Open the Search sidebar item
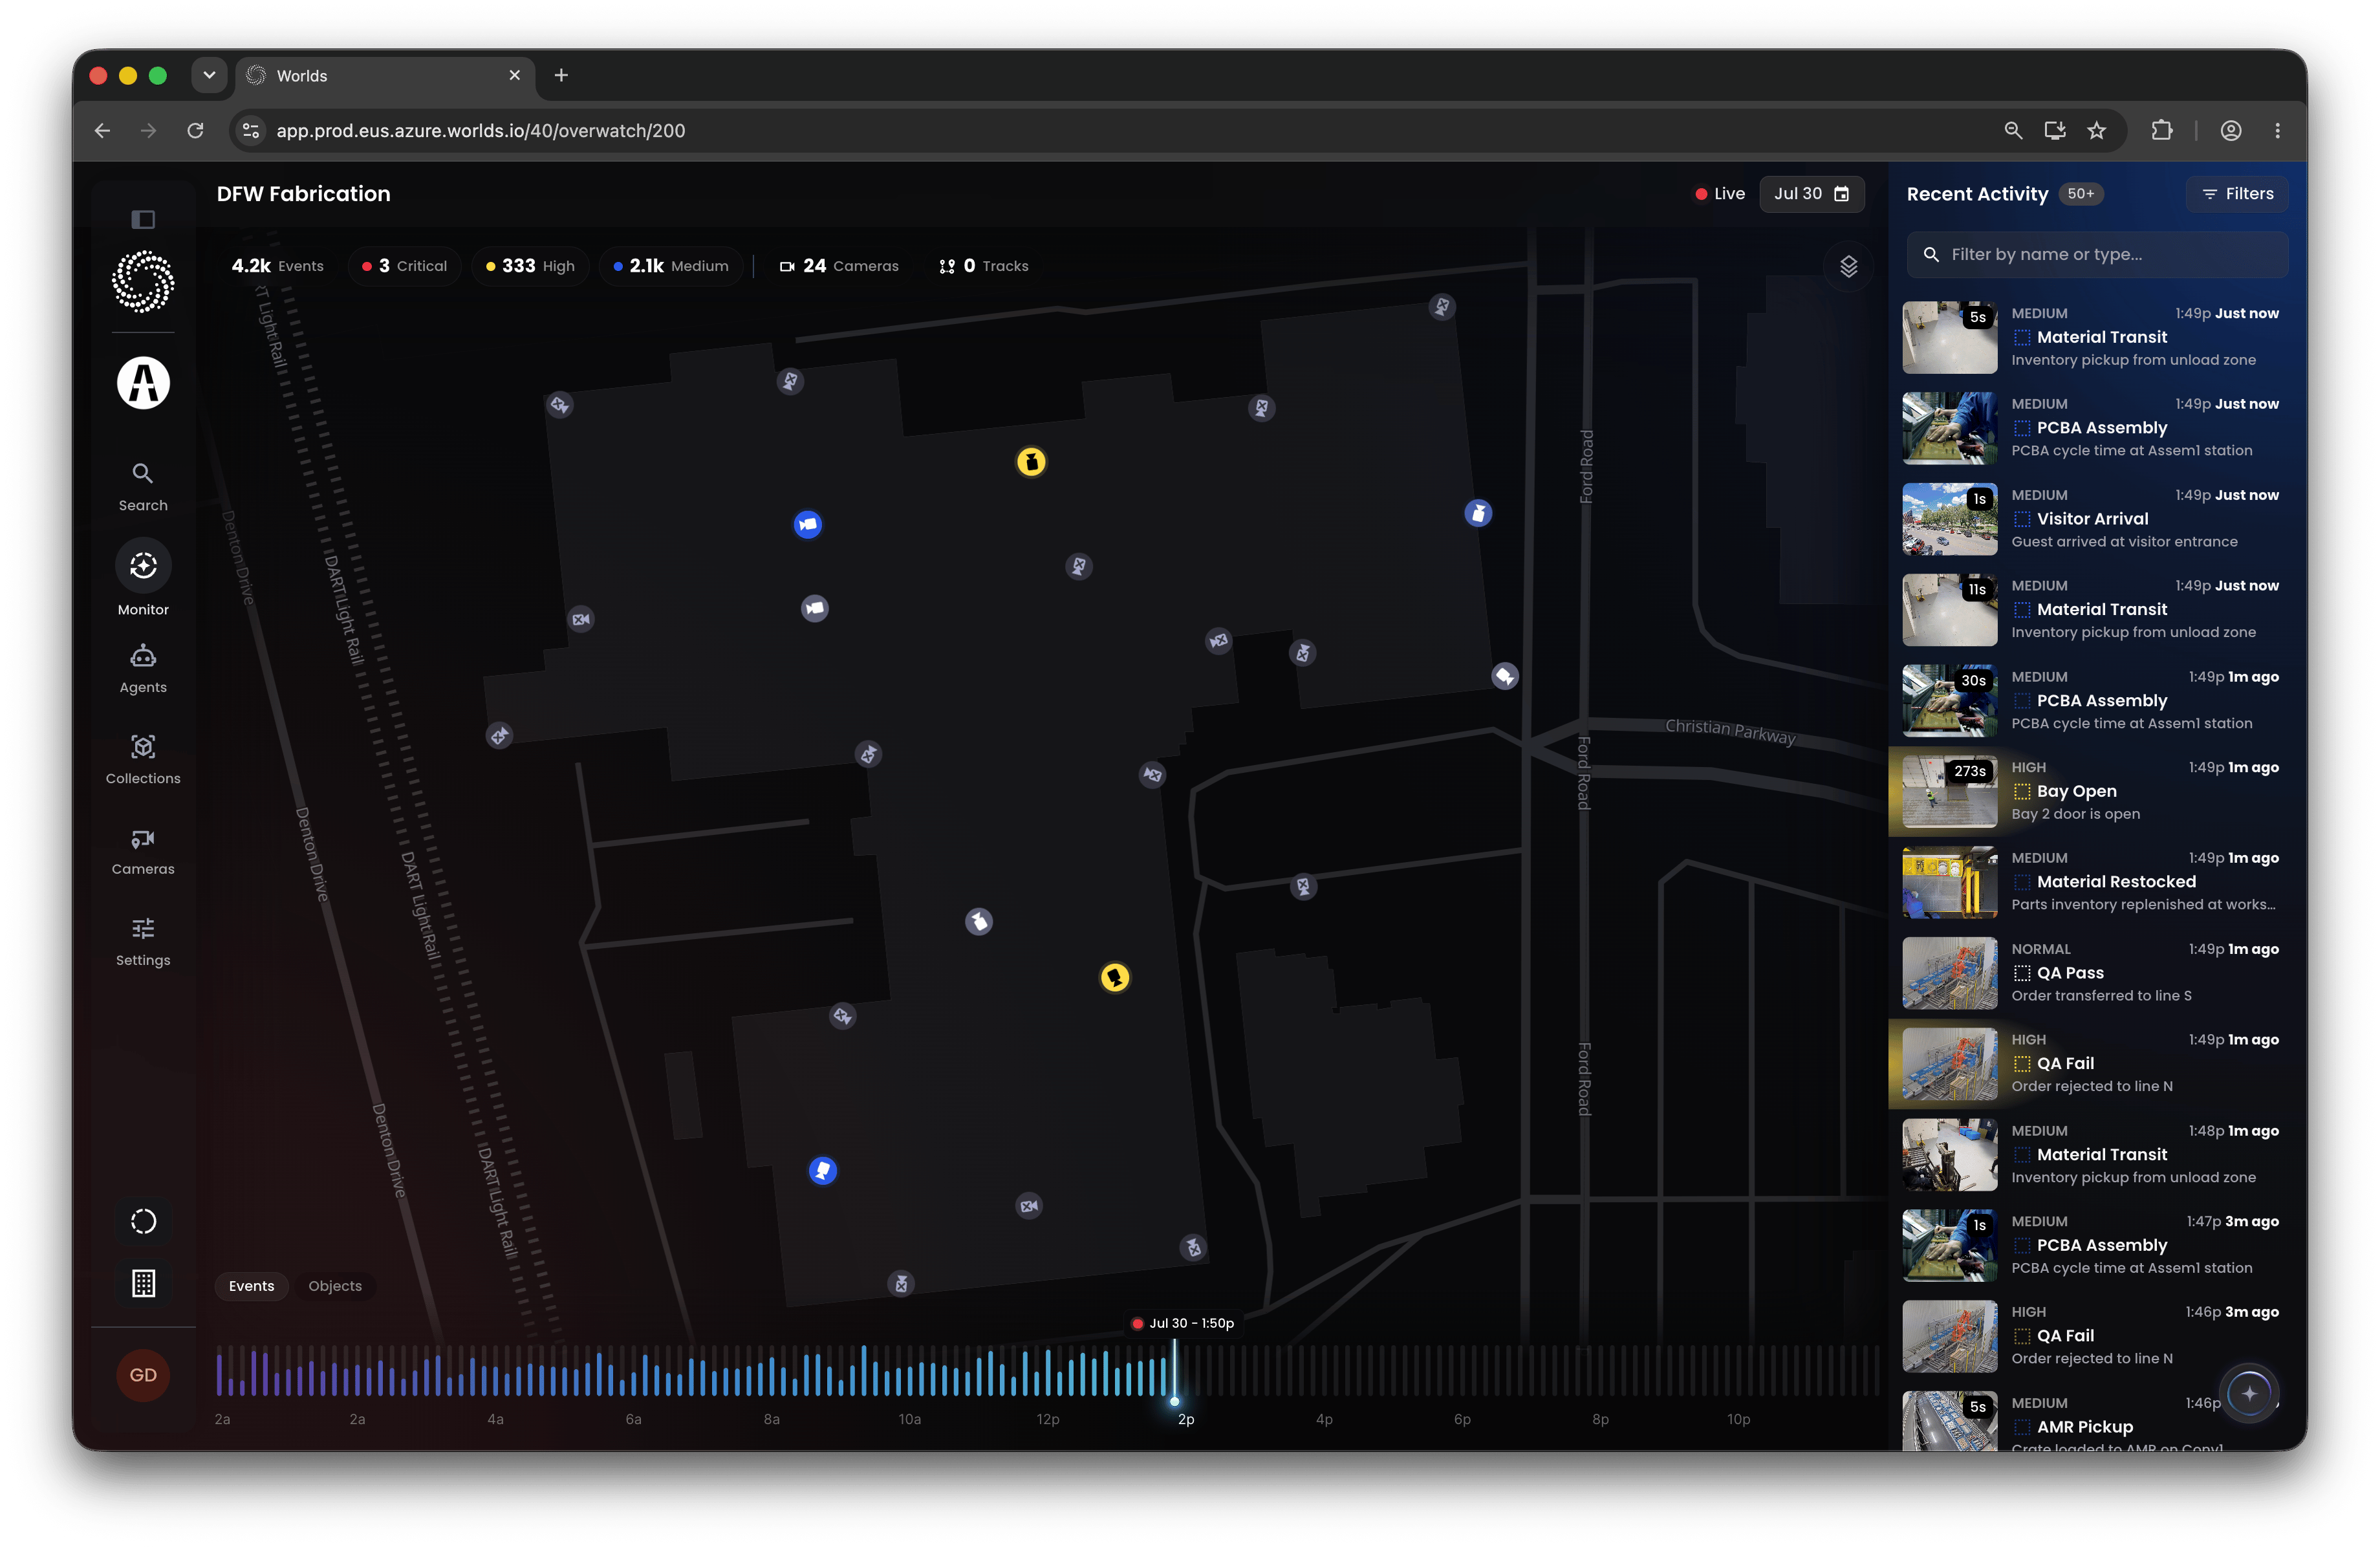 (x=143, y=486)
